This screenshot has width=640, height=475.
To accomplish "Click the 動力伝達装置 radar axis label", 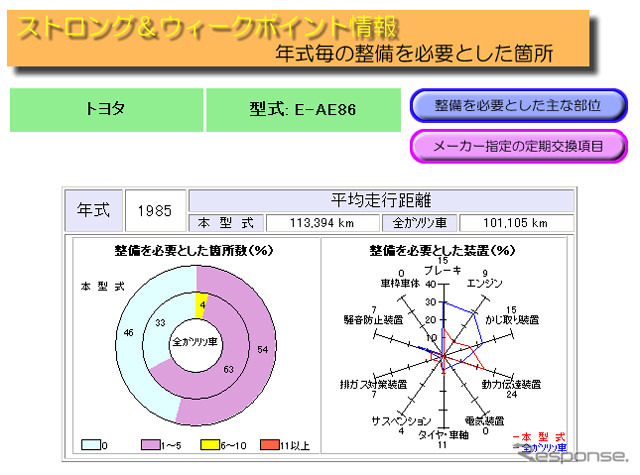I will (x=511, y=384).
